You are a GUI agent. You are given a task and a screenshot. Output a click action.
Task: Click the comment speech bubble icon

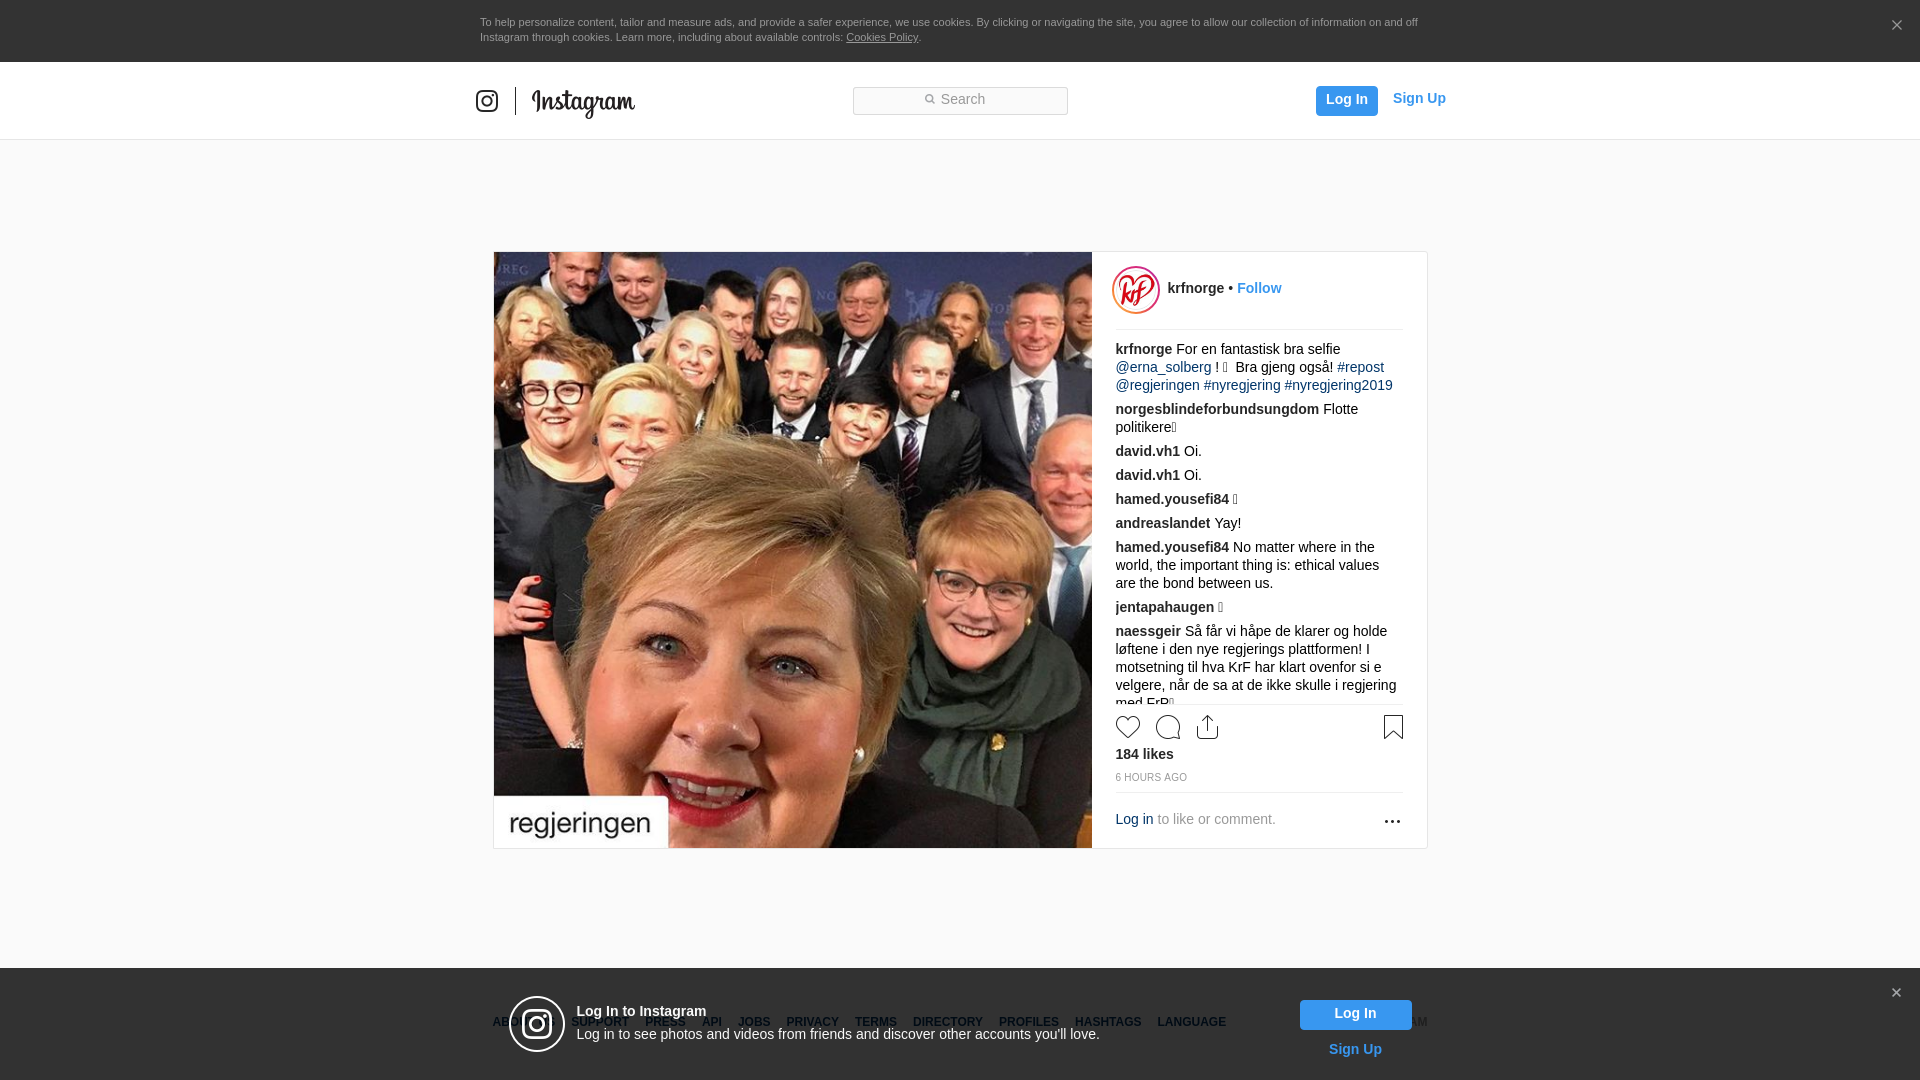[x=1168, y=727]
